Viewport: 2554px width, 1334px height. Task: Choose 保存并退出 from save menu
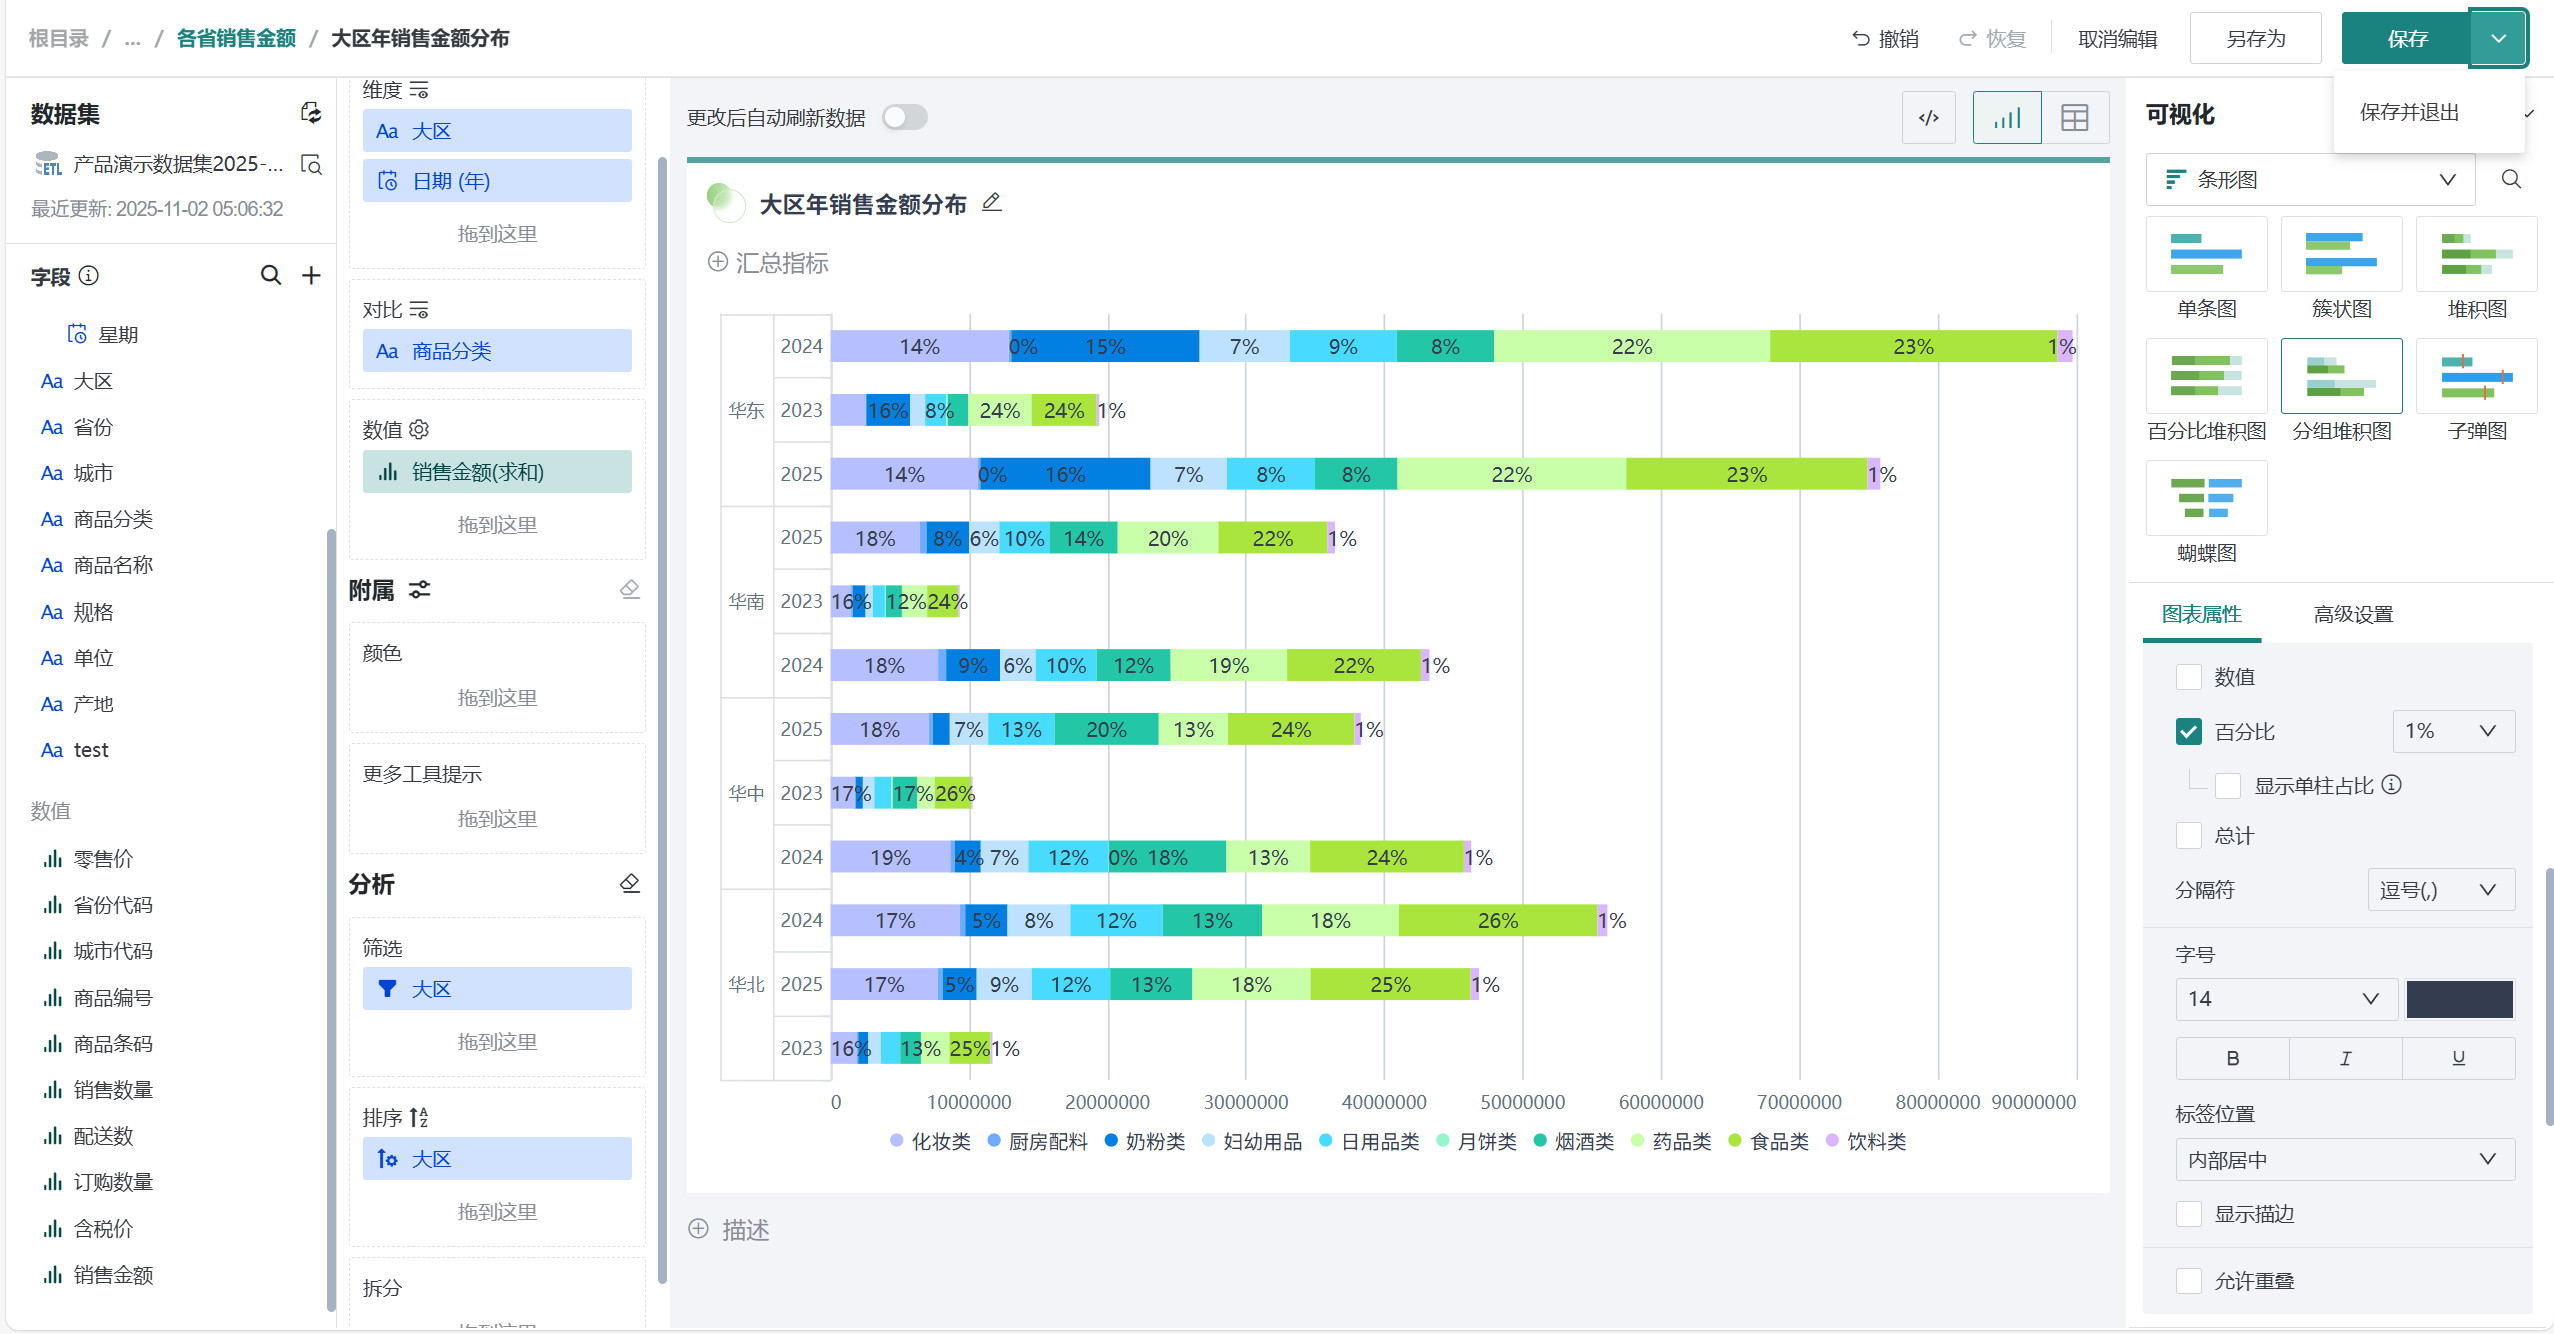2409,112
